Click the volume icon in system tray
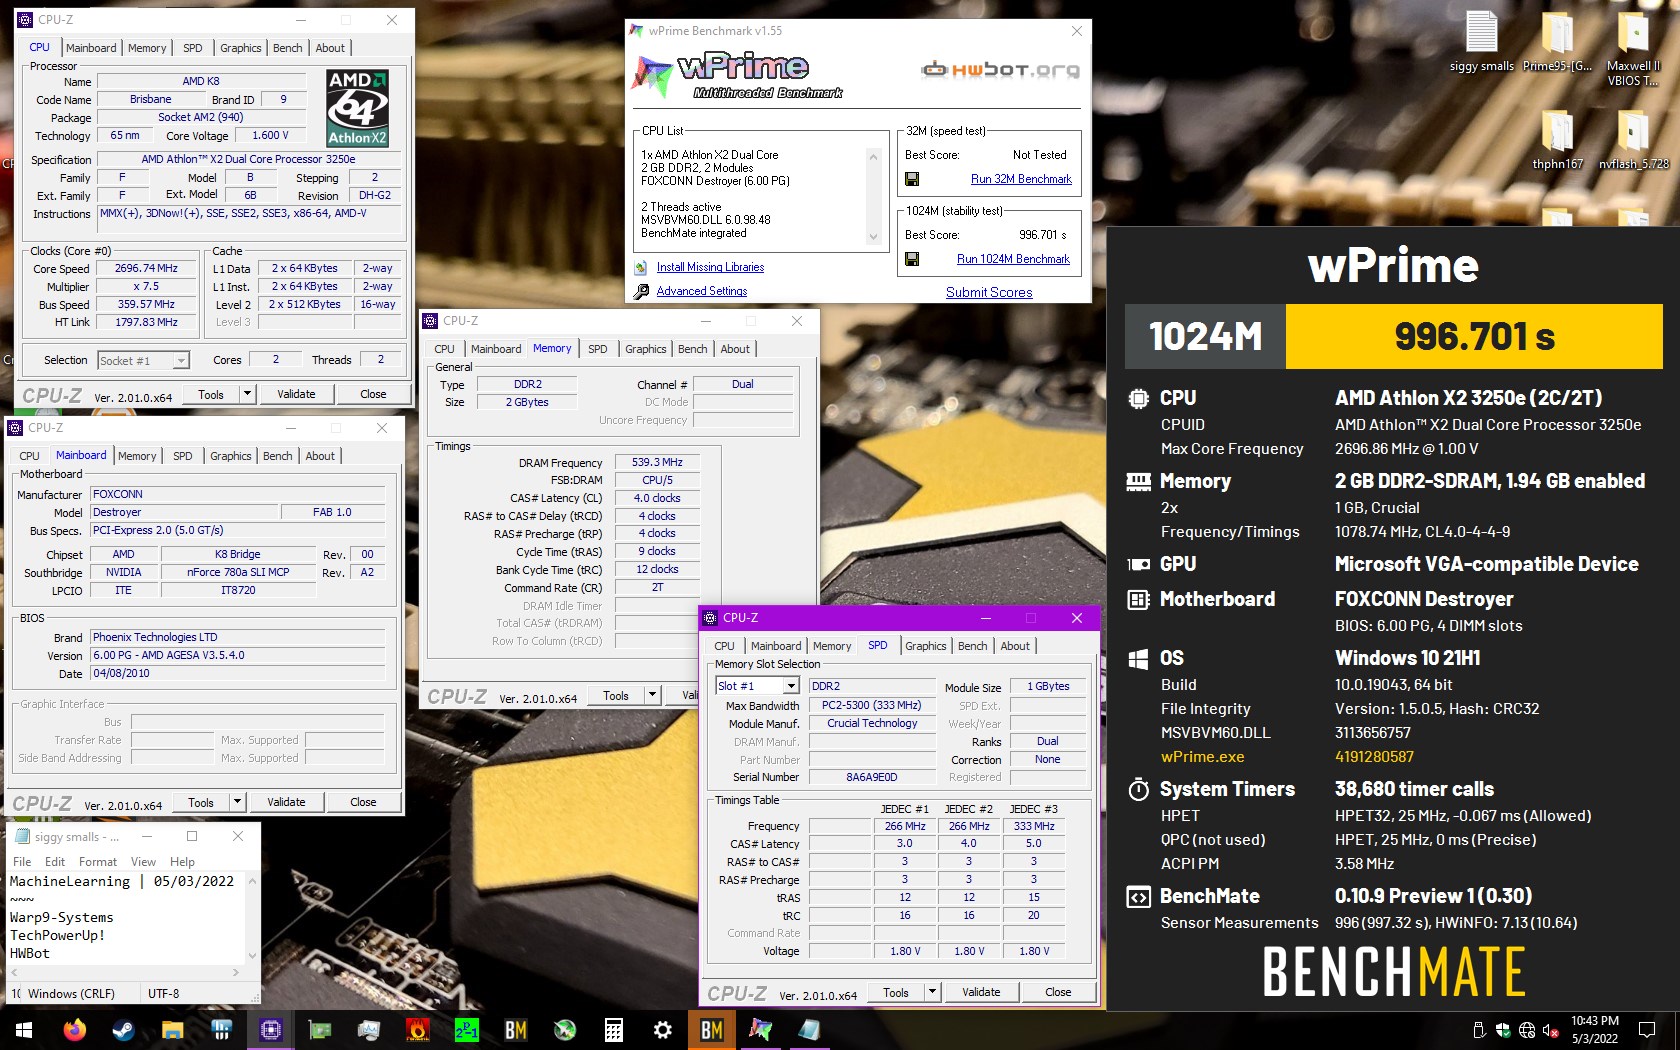1680x1050 pixels. [1551, 1030]
